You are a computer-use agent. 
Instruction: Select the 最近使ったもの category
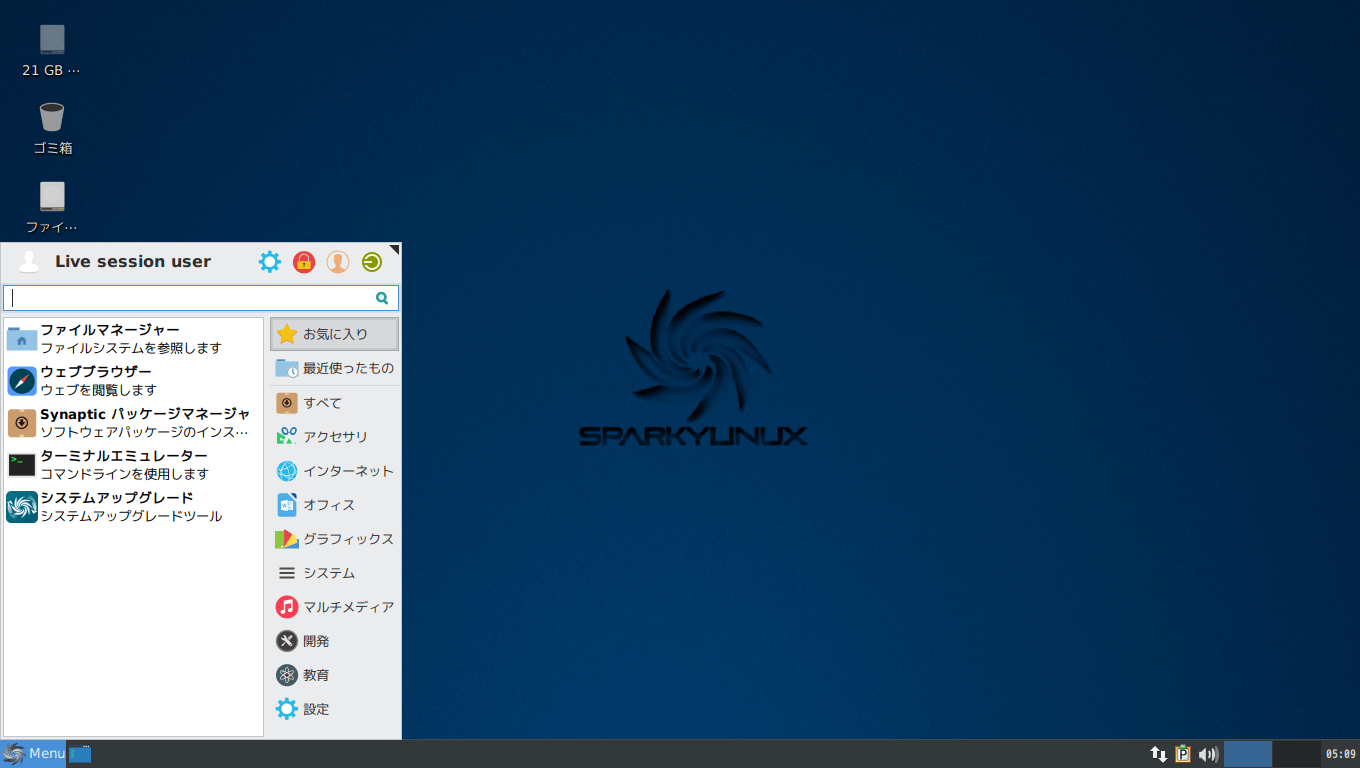(334, 368)
